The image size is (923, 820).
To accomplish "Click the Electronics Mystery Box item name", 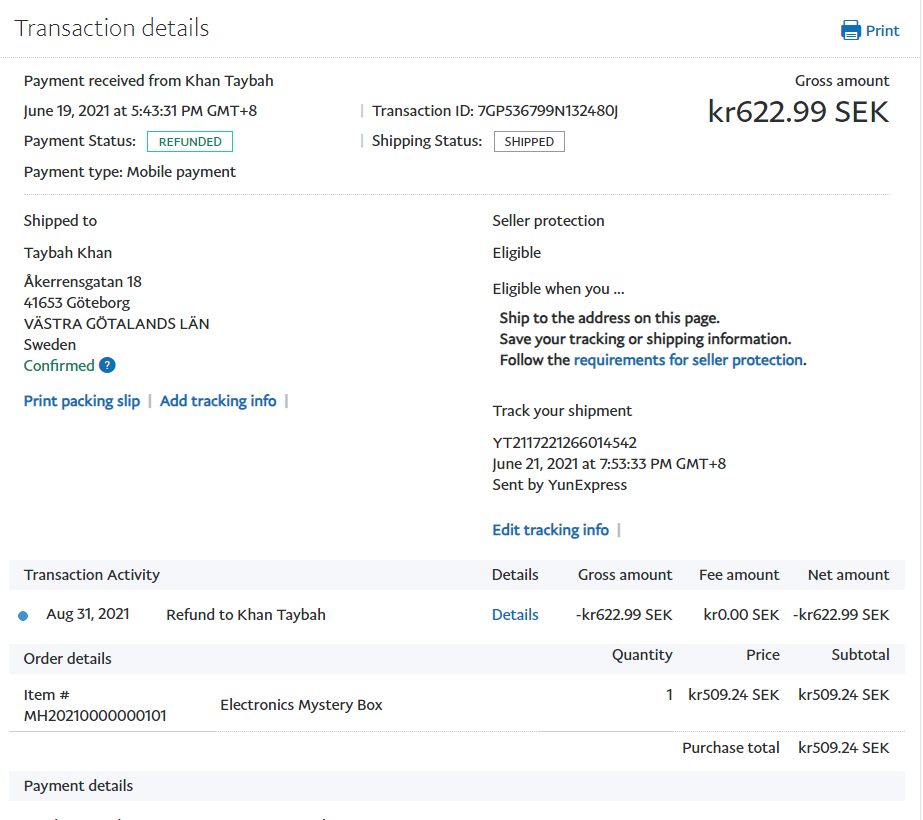I will click(301, 705).
